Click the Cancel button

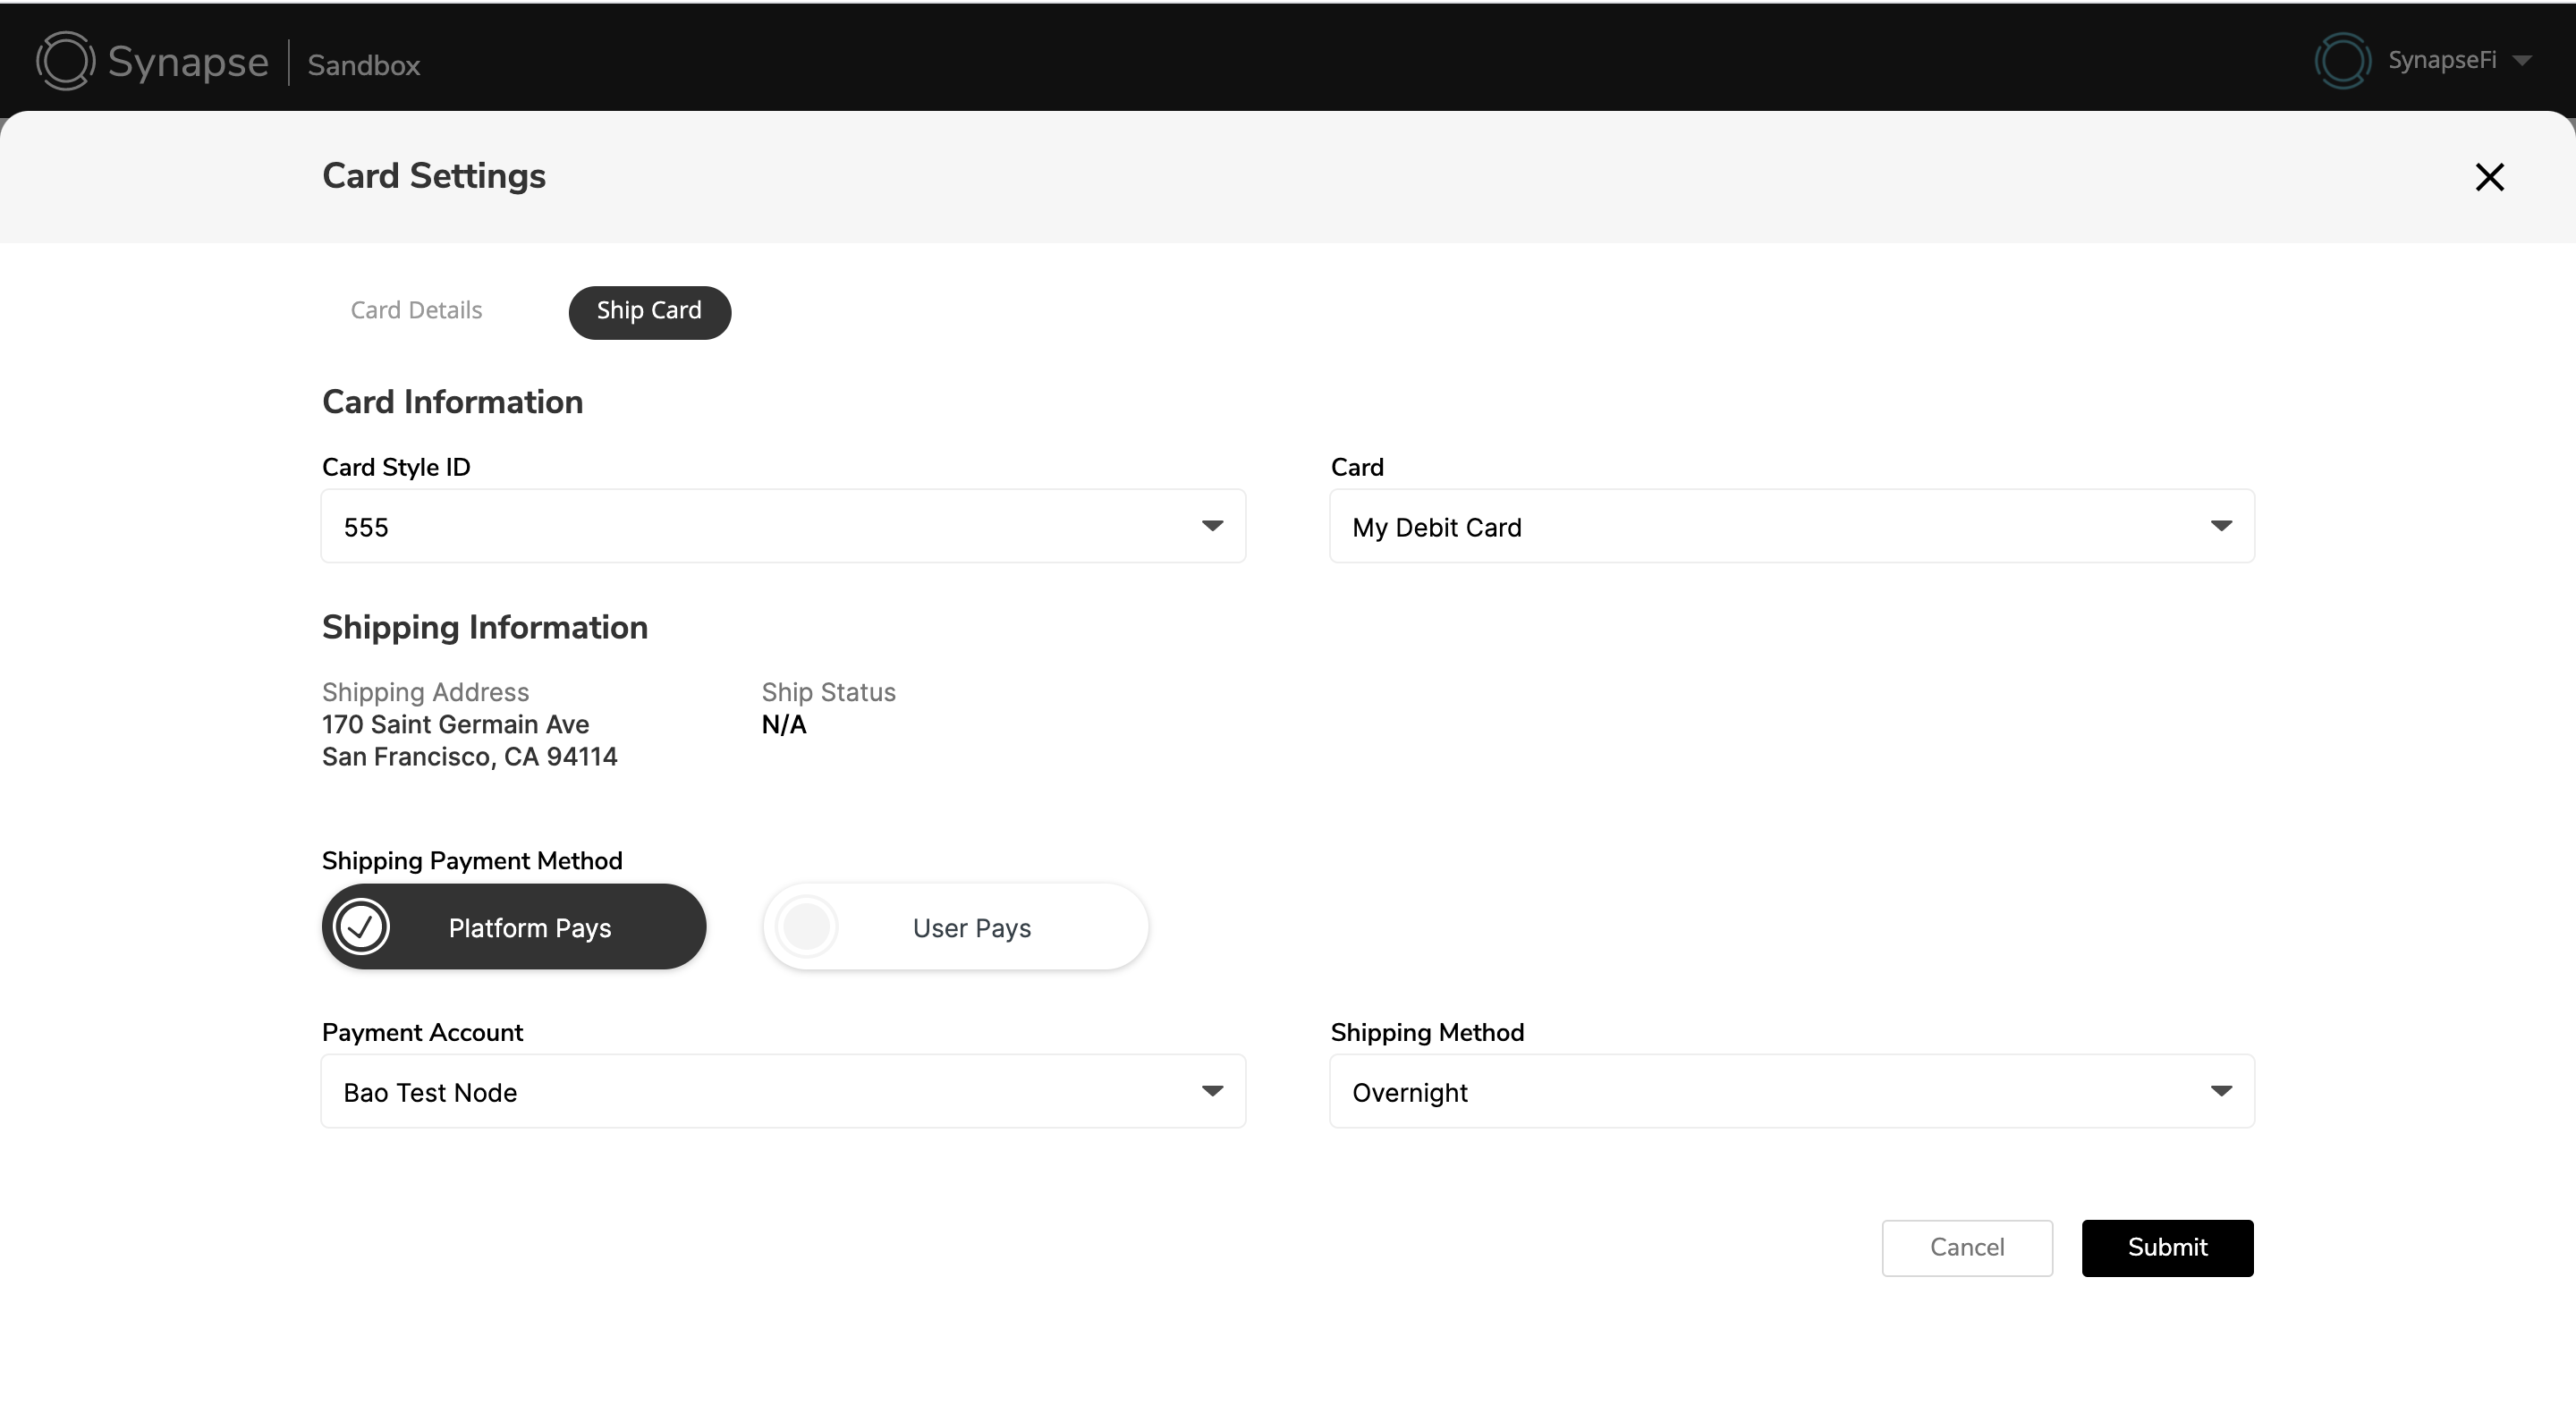[1967, 1248]
